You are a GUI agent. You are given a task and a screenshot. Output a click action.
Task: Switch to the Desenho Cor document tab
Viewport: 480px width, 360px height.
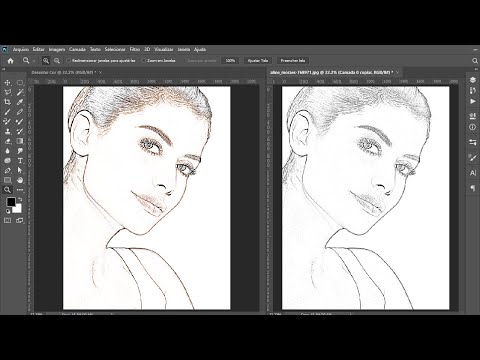click(63, 72)
